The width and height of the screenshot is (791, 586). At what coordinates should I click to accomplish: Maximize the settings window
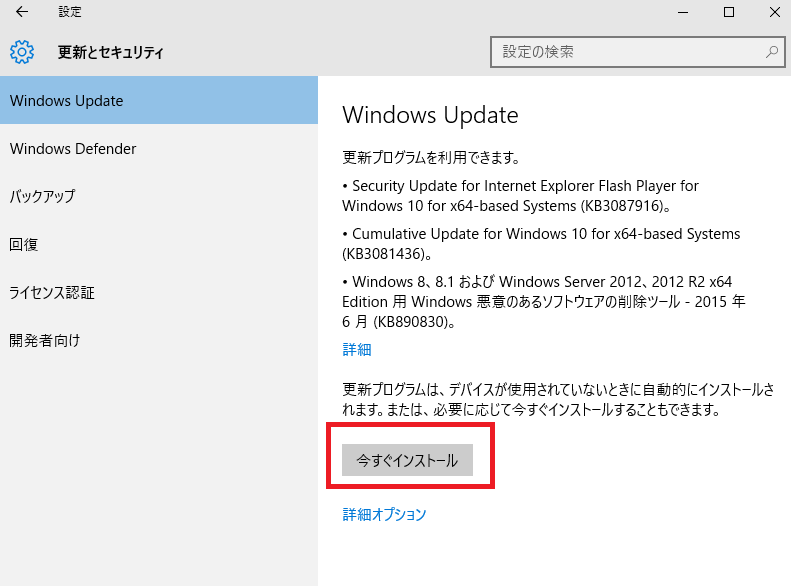click(x=728, y=12)
